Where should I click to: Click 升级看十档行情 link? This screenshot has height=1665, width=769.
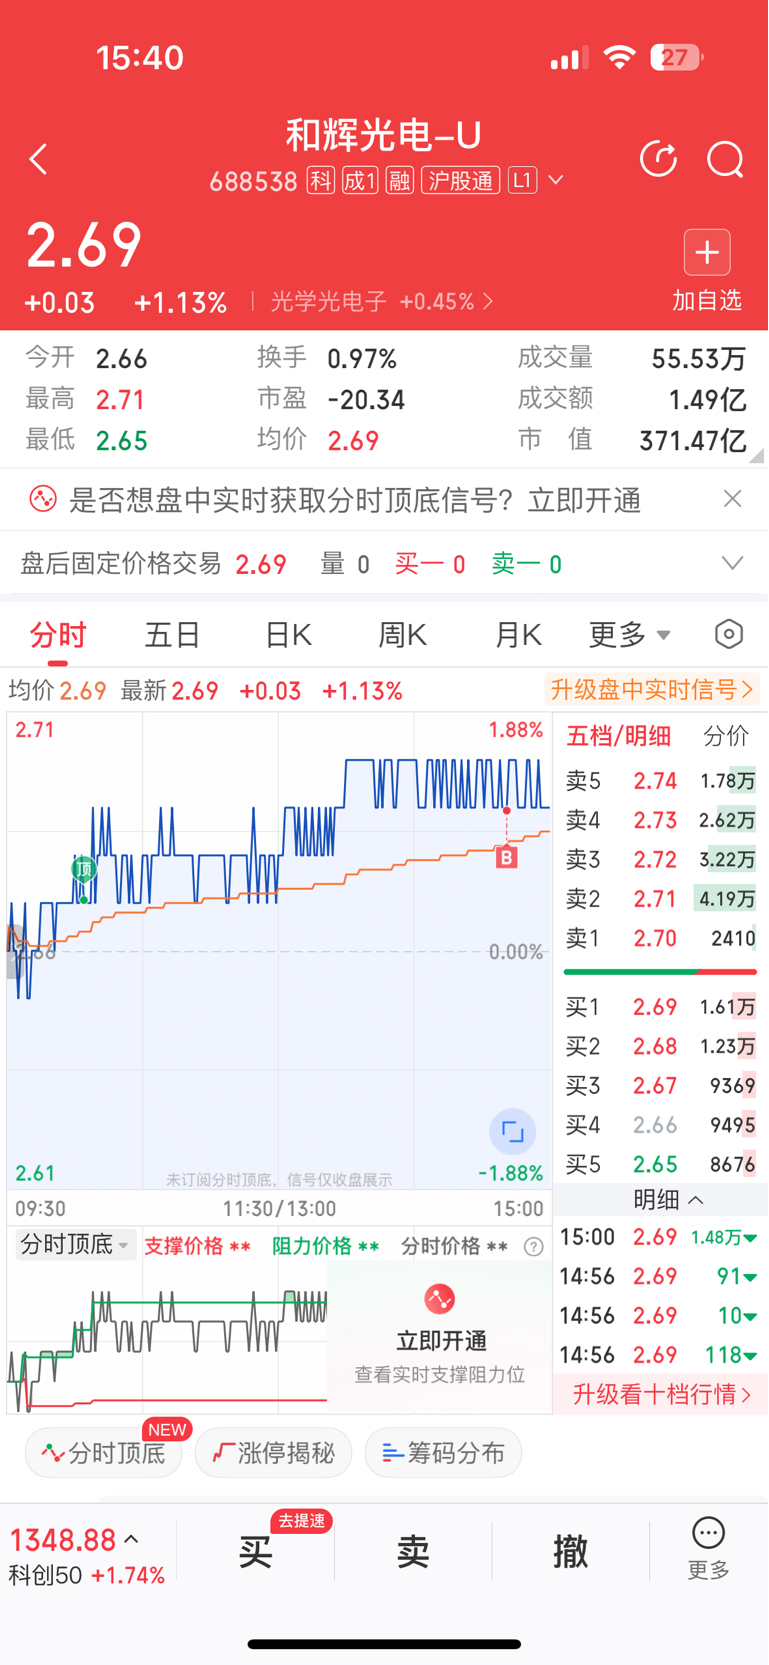(x=661, y=1394)
